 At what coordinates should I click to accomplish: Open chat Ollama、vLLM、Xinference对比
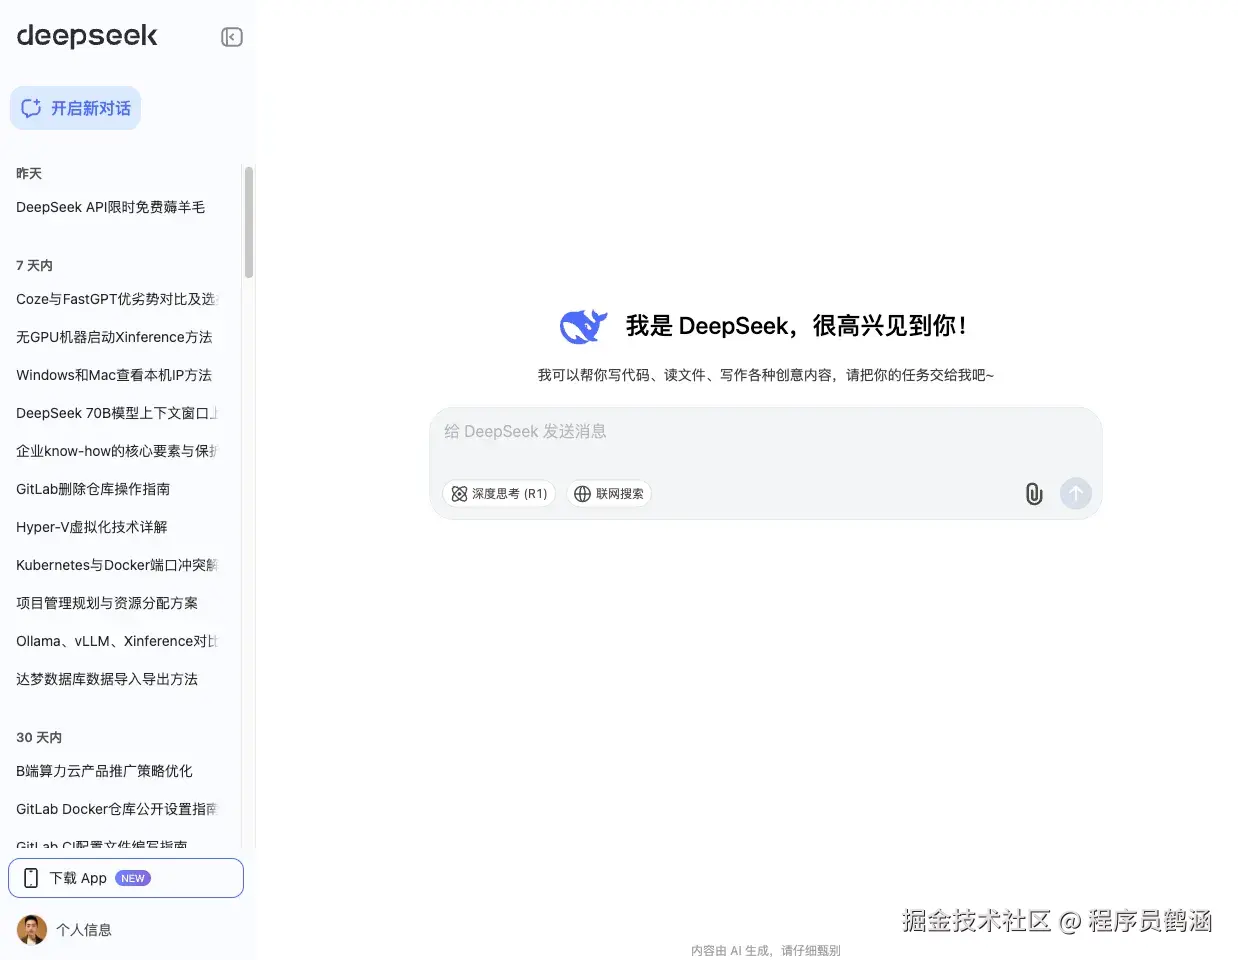(116, 641)
